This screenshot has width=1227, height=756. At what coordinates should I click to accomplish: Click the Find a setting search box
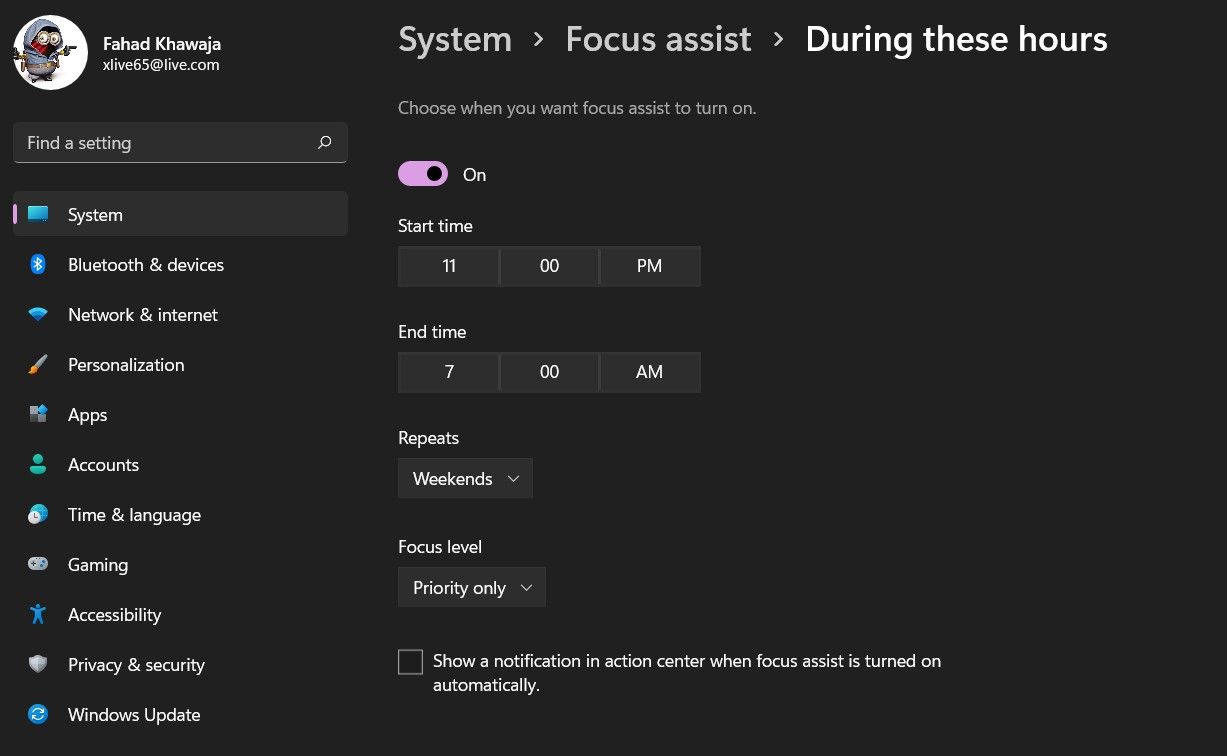pyautogui.click(x=180, y=143)
